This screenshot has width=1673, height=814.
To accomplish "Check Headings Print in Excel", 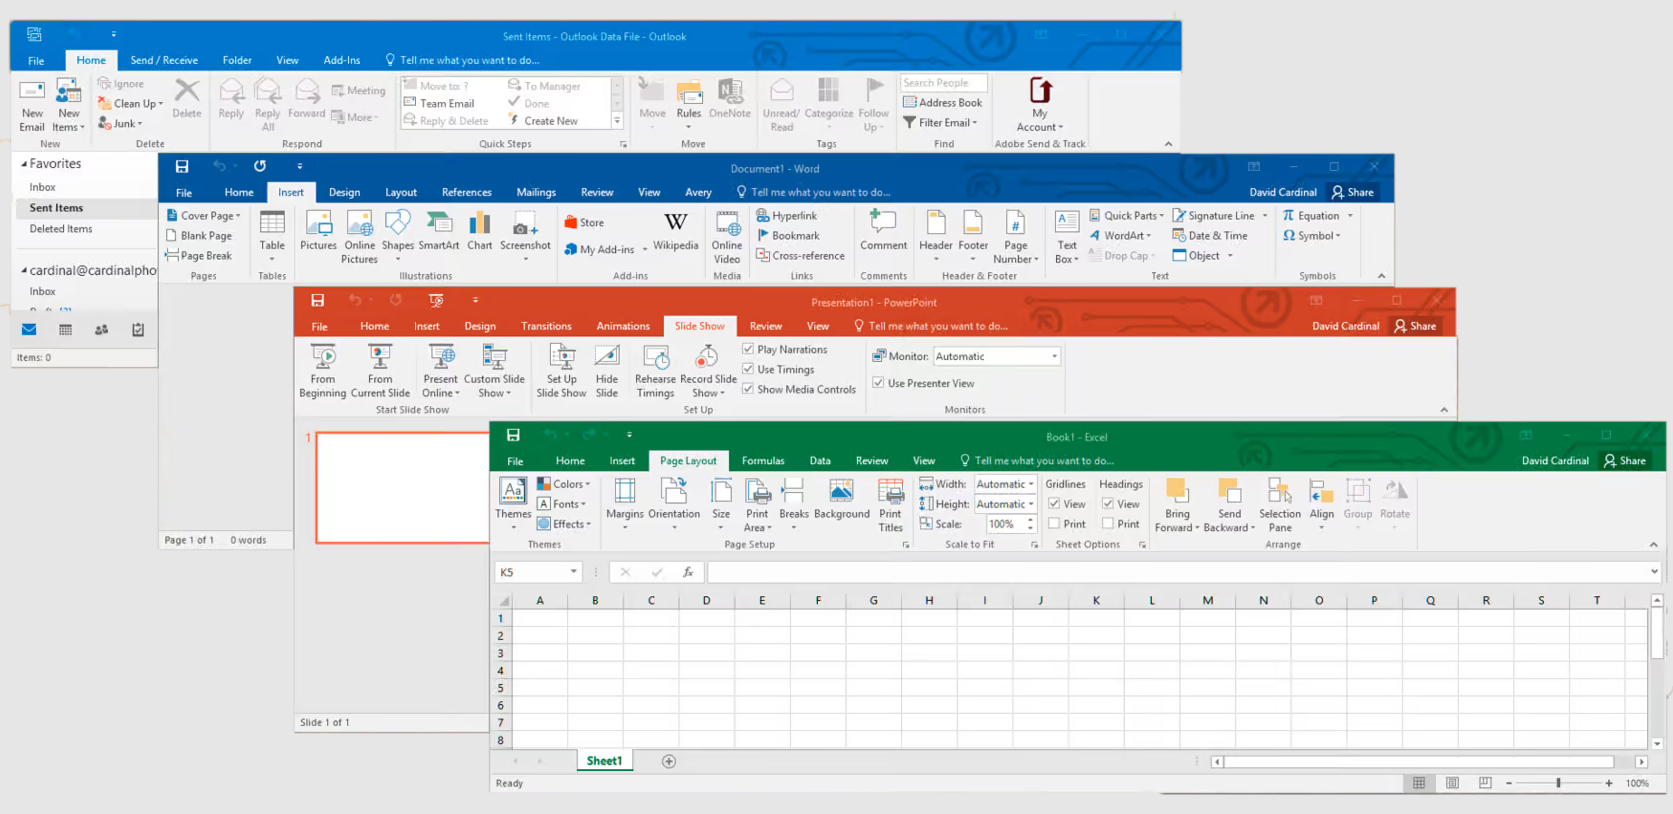I will [x=1108, y=524].
